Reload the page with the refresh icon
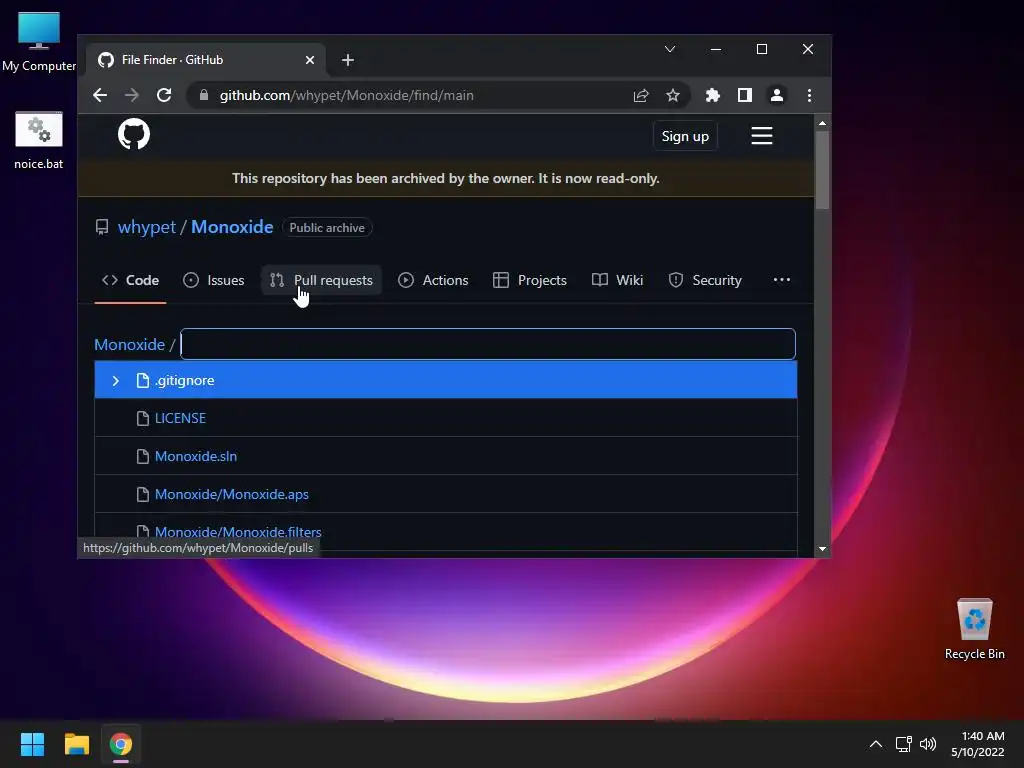This screenshot has height=768, width=1024. click(x=164, y=95)
